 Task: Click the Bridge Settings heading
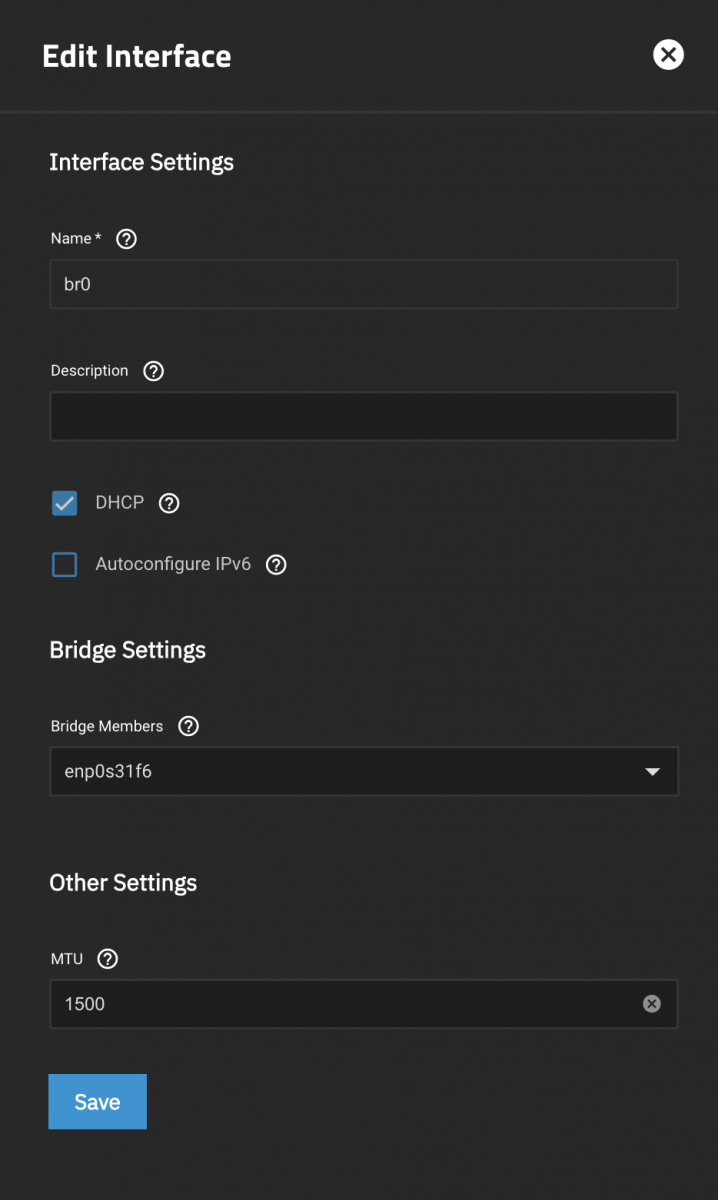tap(127, 650)
